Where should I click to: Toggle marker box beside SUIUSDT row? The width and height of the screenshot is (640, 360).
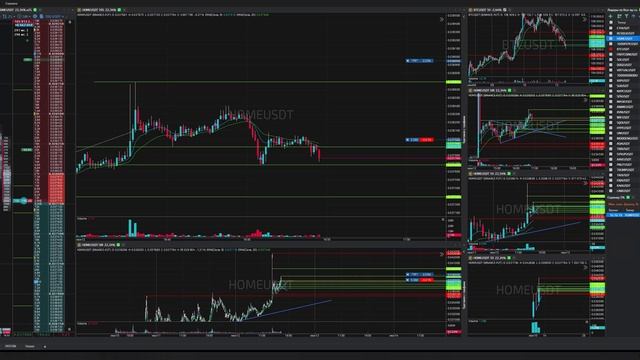[611, 86]
